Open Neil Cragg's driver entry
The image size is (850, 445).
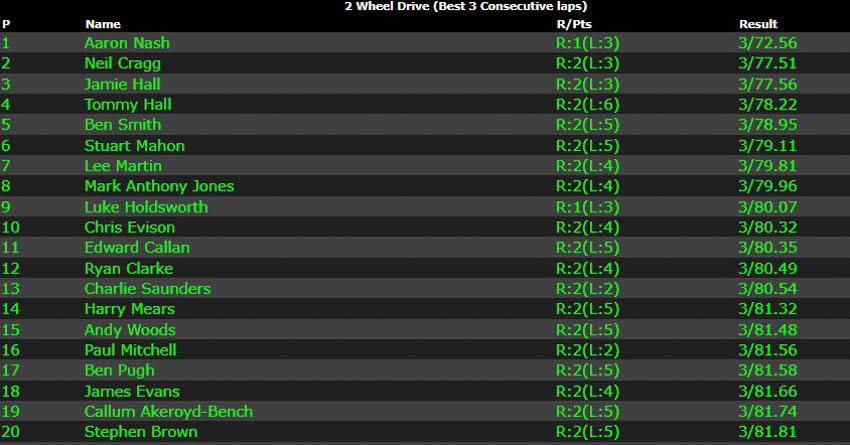coord(122,63)
